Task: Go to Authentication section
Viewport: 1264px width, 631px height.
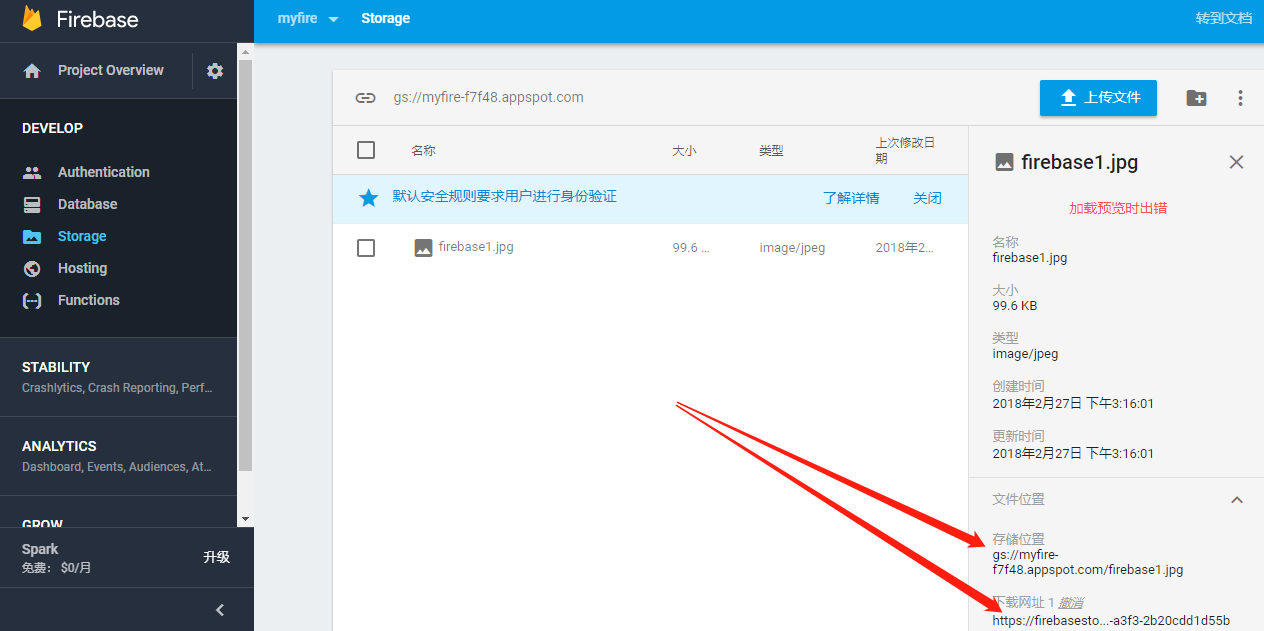Action: click(x=104, y=172)
